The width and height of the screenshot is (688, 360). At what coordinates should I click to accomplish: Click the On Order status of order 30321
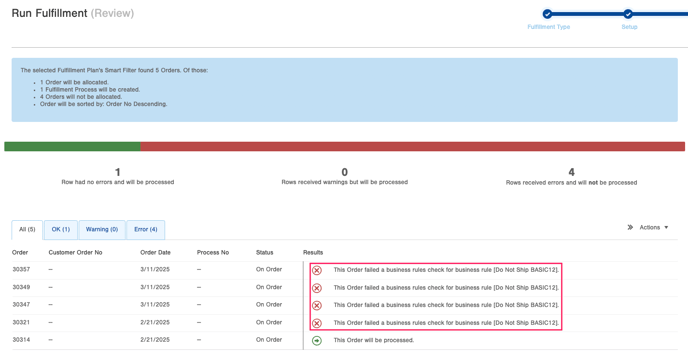coord(269,322)
